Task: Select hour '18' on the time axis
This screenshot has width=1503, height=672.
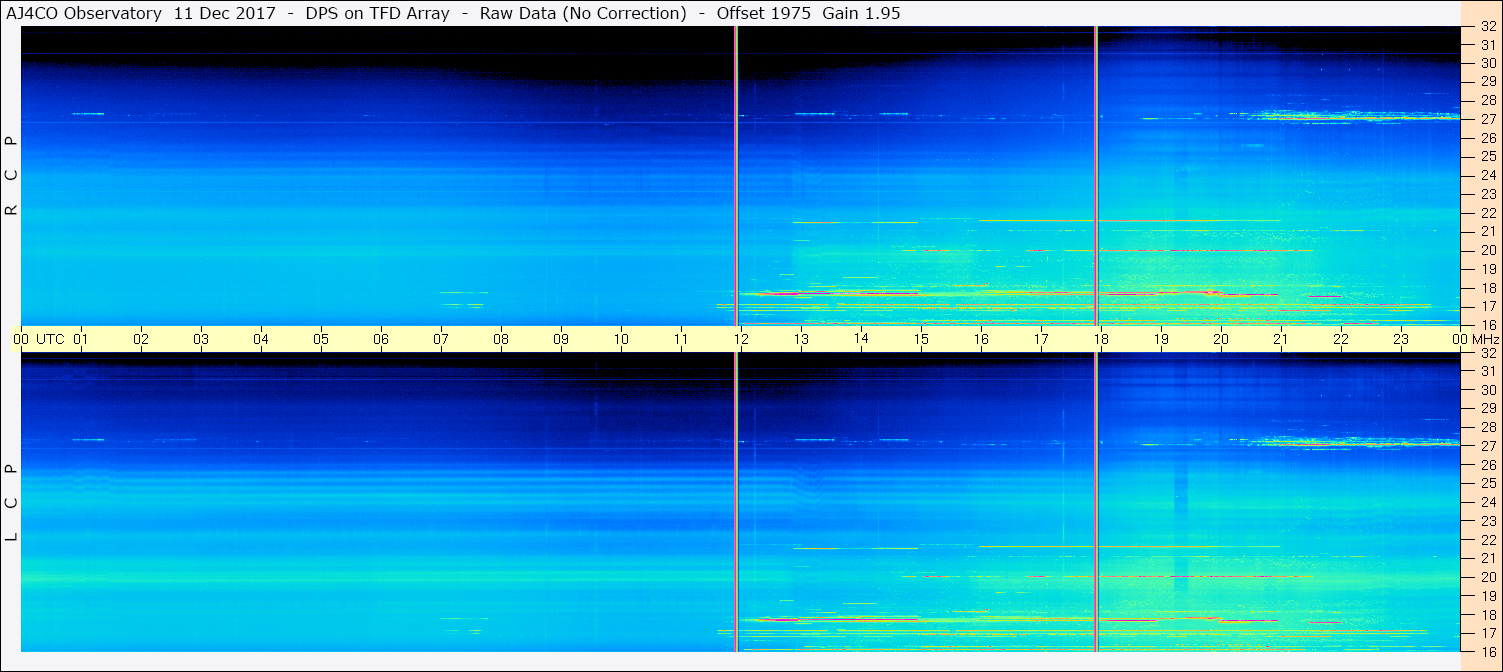Action: click(x=1101, y=339)
